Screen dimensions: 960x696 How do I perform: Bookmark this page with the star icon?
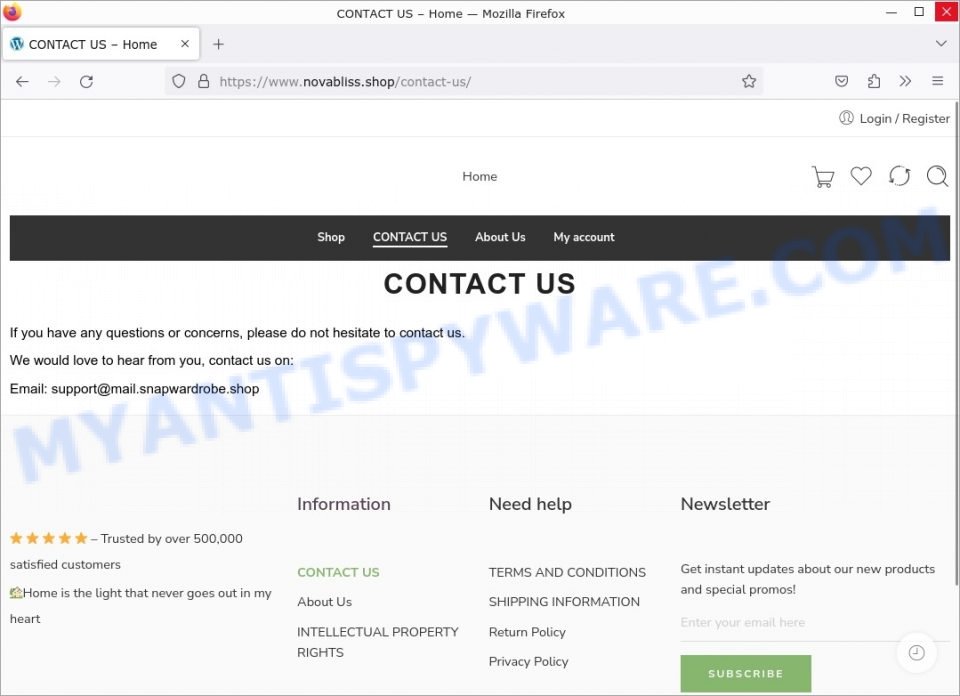click(749, 81)
